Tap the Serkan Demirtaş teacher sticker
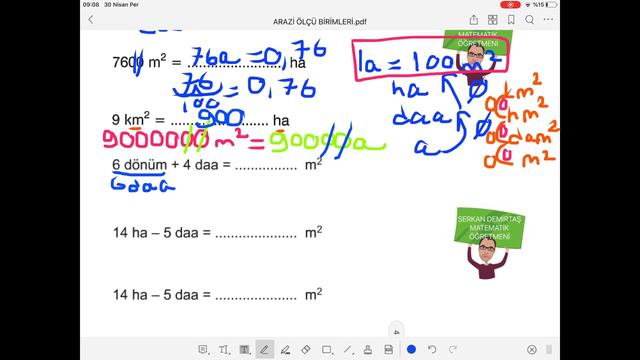The image size is (640, 360). click(489, 243)
